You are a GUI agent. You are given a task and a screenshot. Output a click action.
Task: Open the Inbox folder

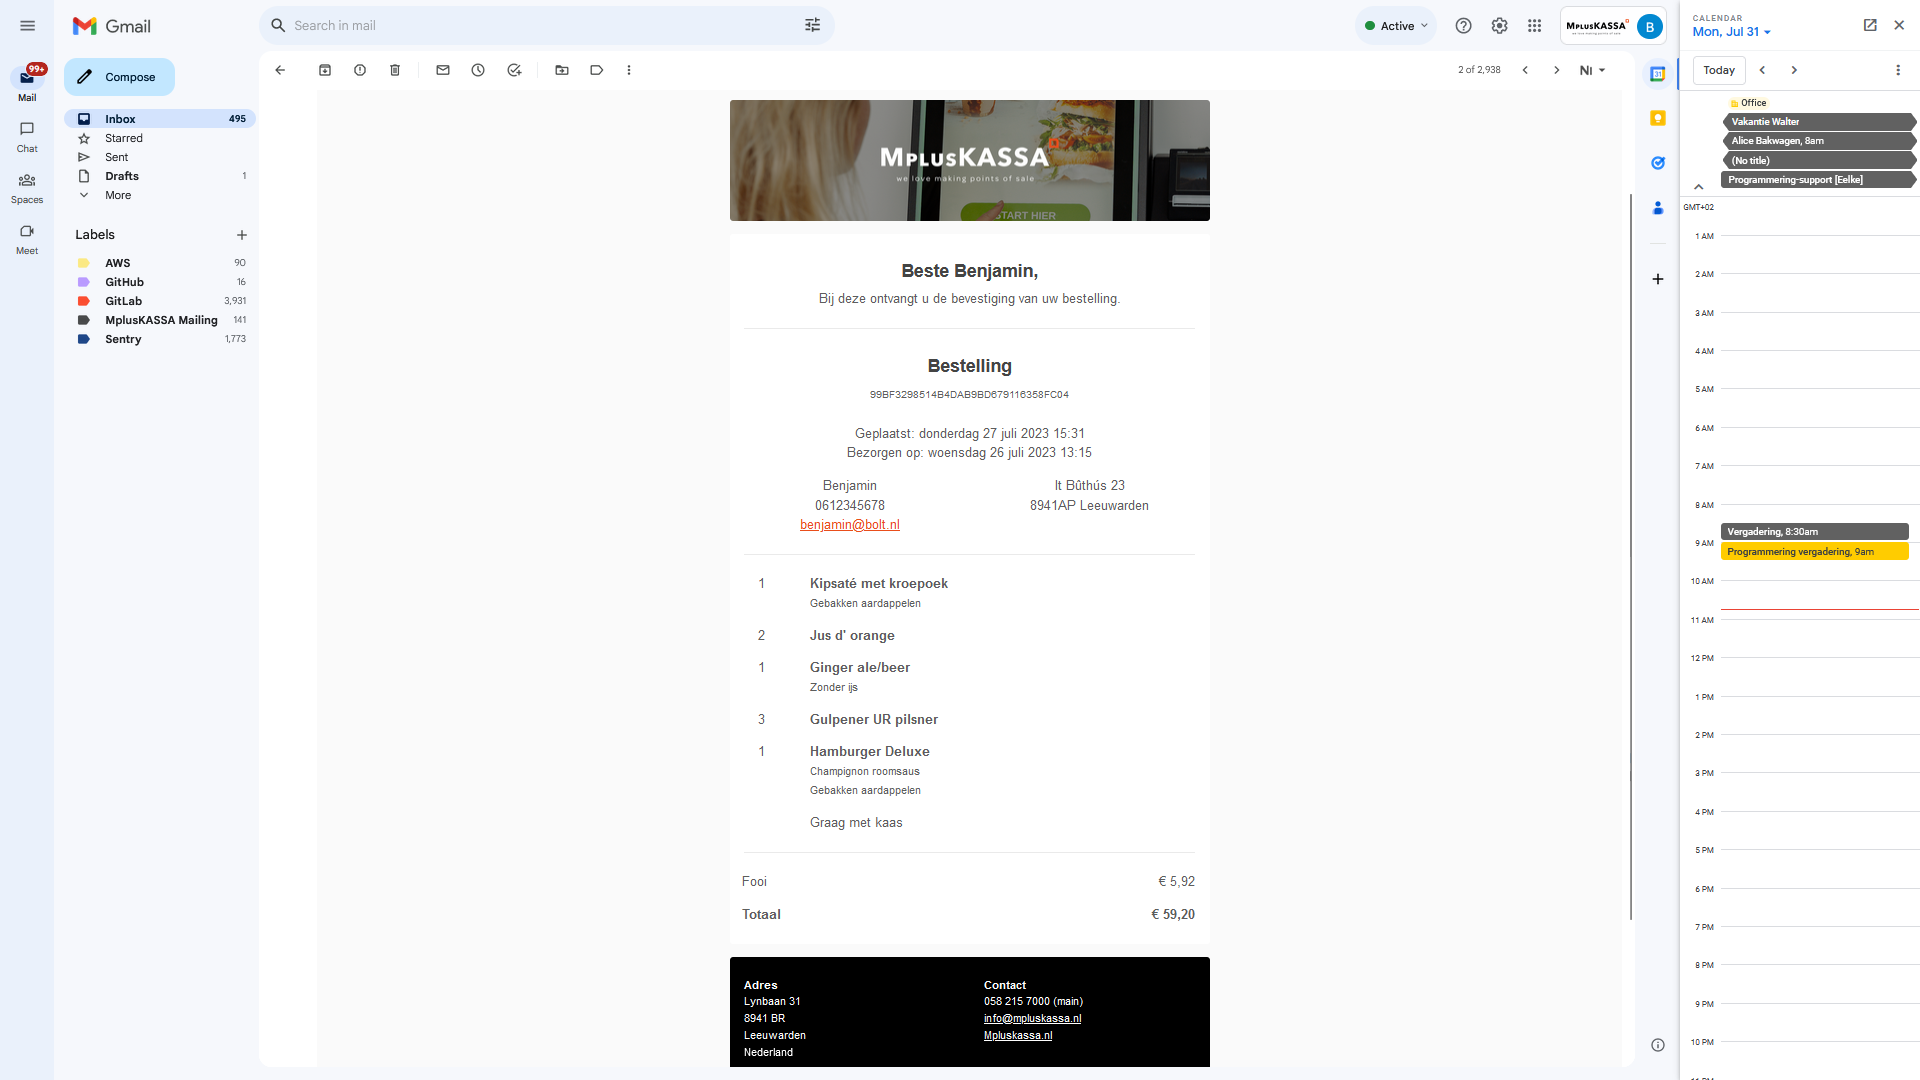coord(160,119)
